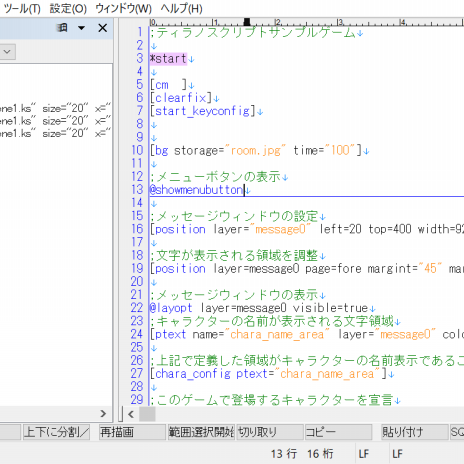The image size is (464, 464).
Task: Open the ヘルプ(H) menu
Action: click(182, 8)
